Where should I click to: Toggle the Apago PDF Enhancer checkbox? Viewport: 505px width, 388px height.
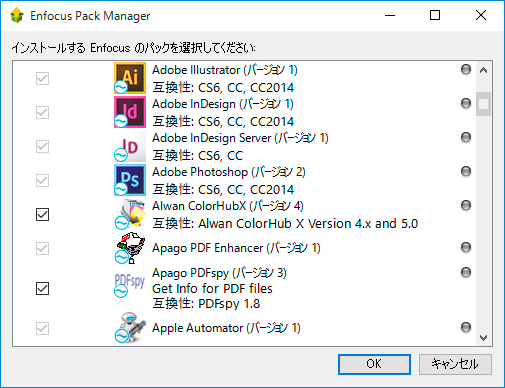(x=42, y=248)
